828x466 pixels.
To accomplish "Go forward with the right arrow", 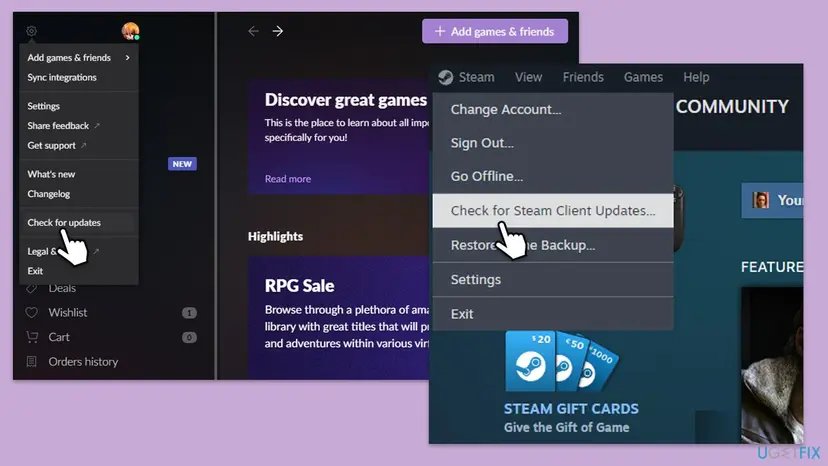I will [x=278, y=31].
